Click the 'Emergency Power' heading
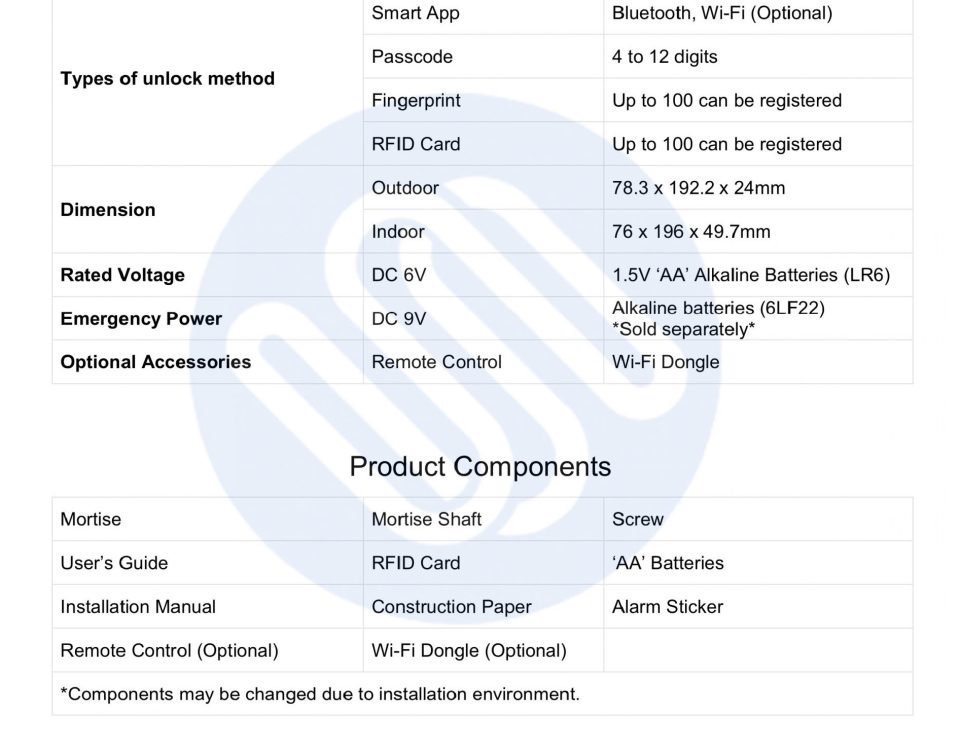The width and height of the screenshot is (960, 750). 141,318
